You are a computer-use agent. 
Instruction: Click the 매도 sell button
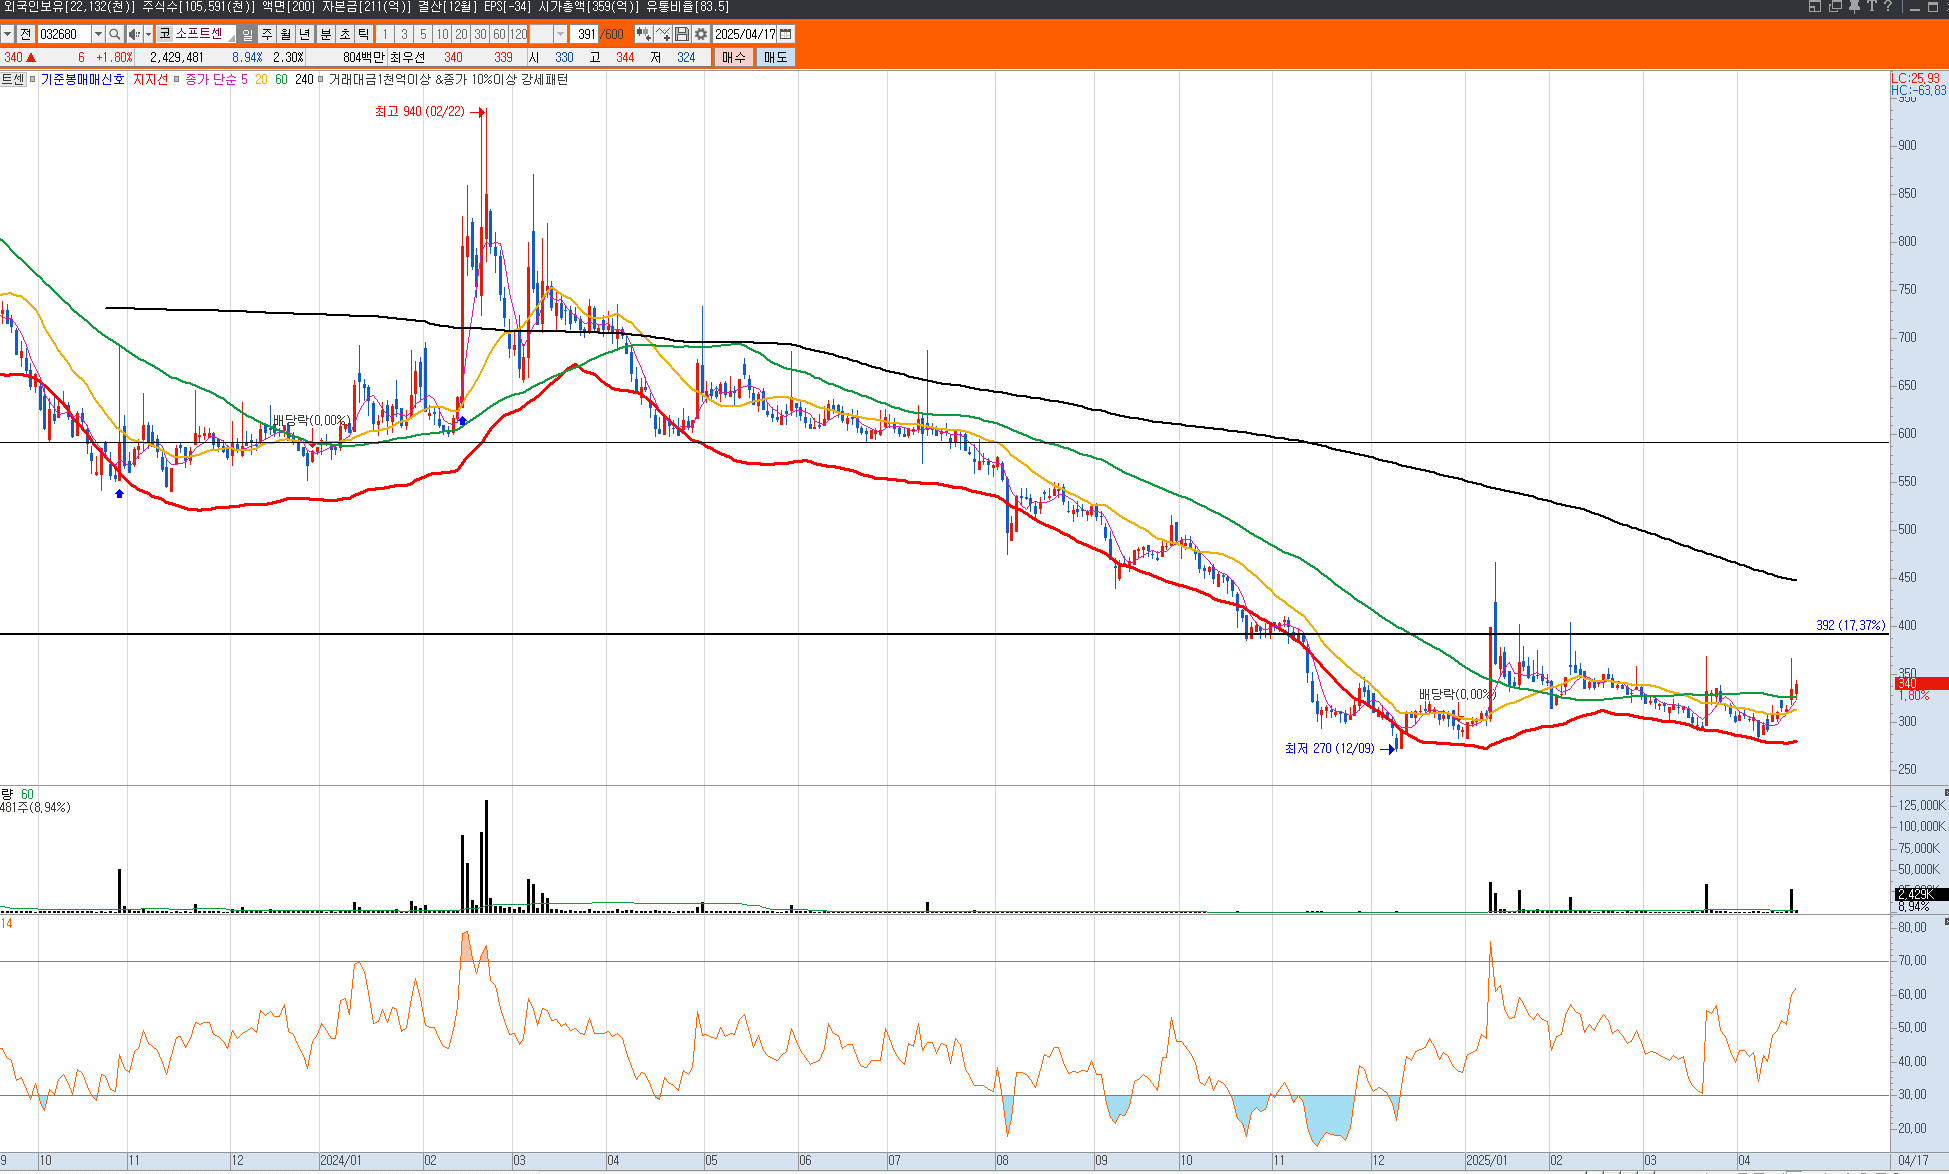pyautogui.click(x=776, y=57)
